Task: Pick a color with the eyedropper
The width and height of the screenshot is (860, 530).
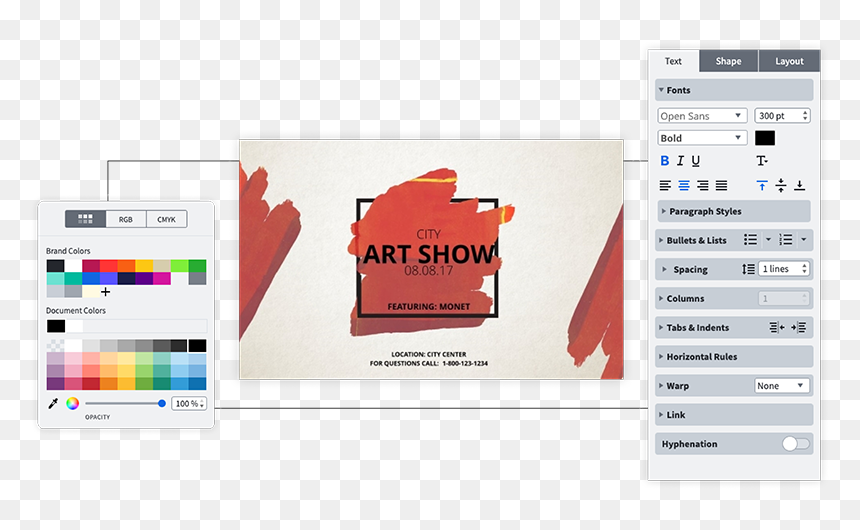Action: tap(53, 404)
